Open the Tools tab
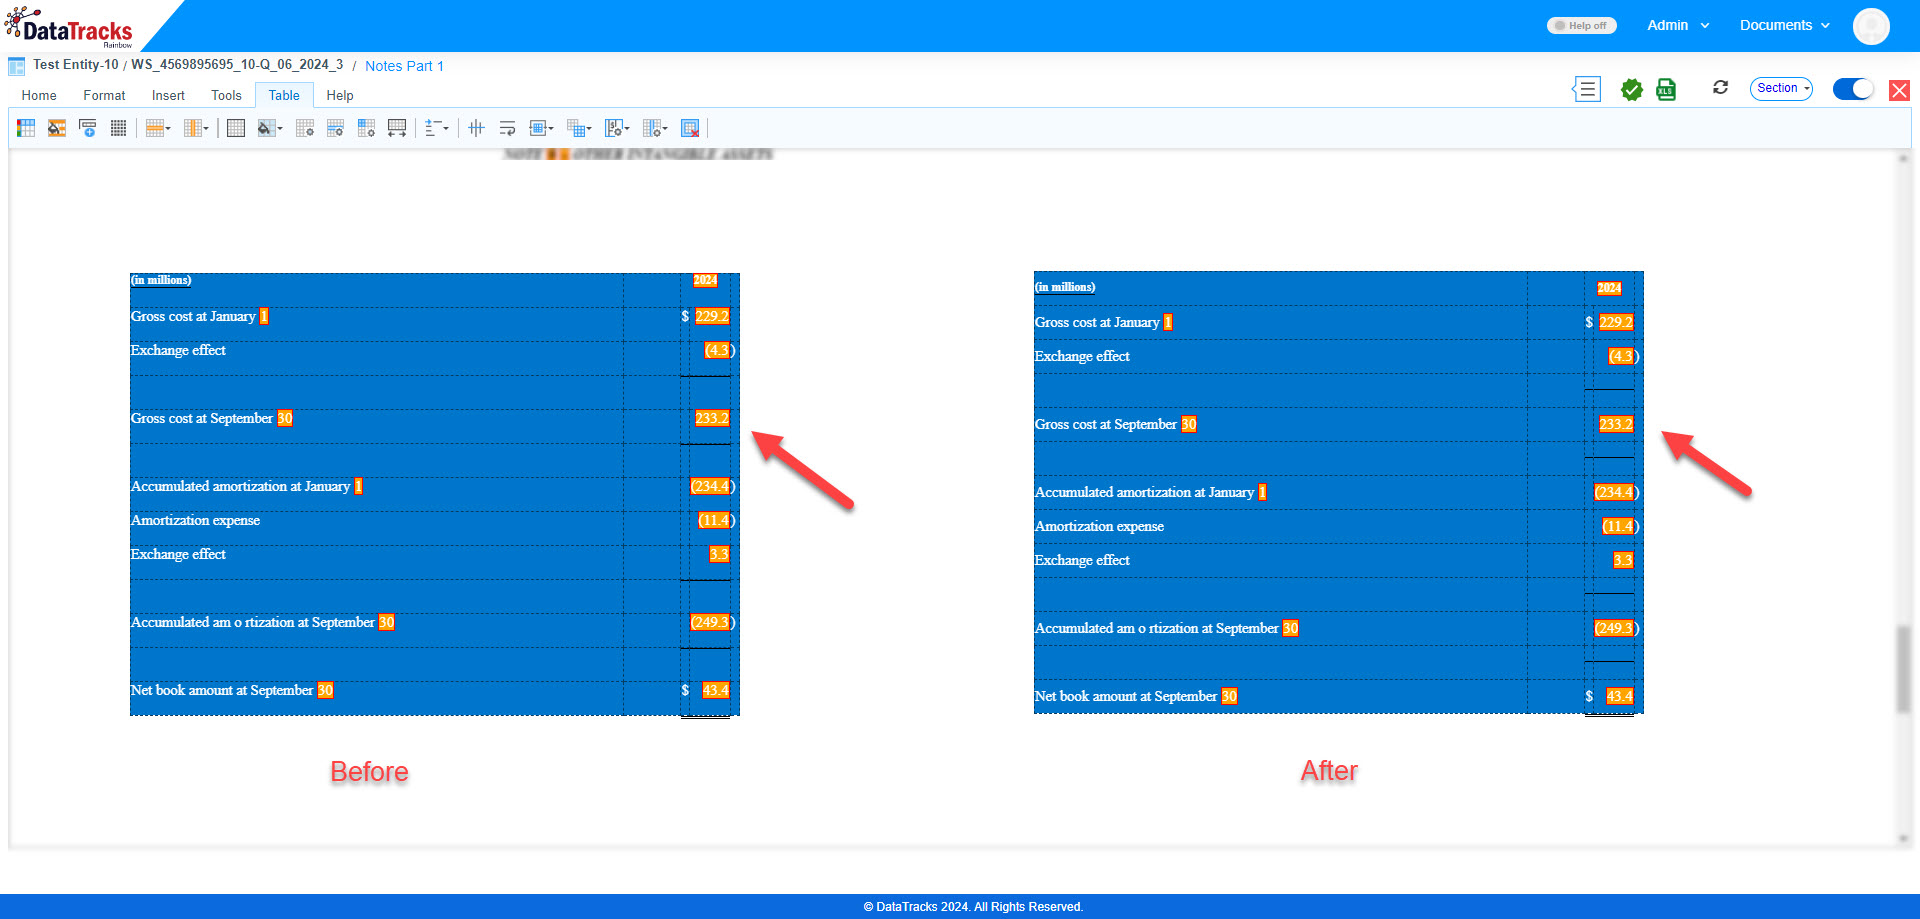 click(x=226, y=95)
